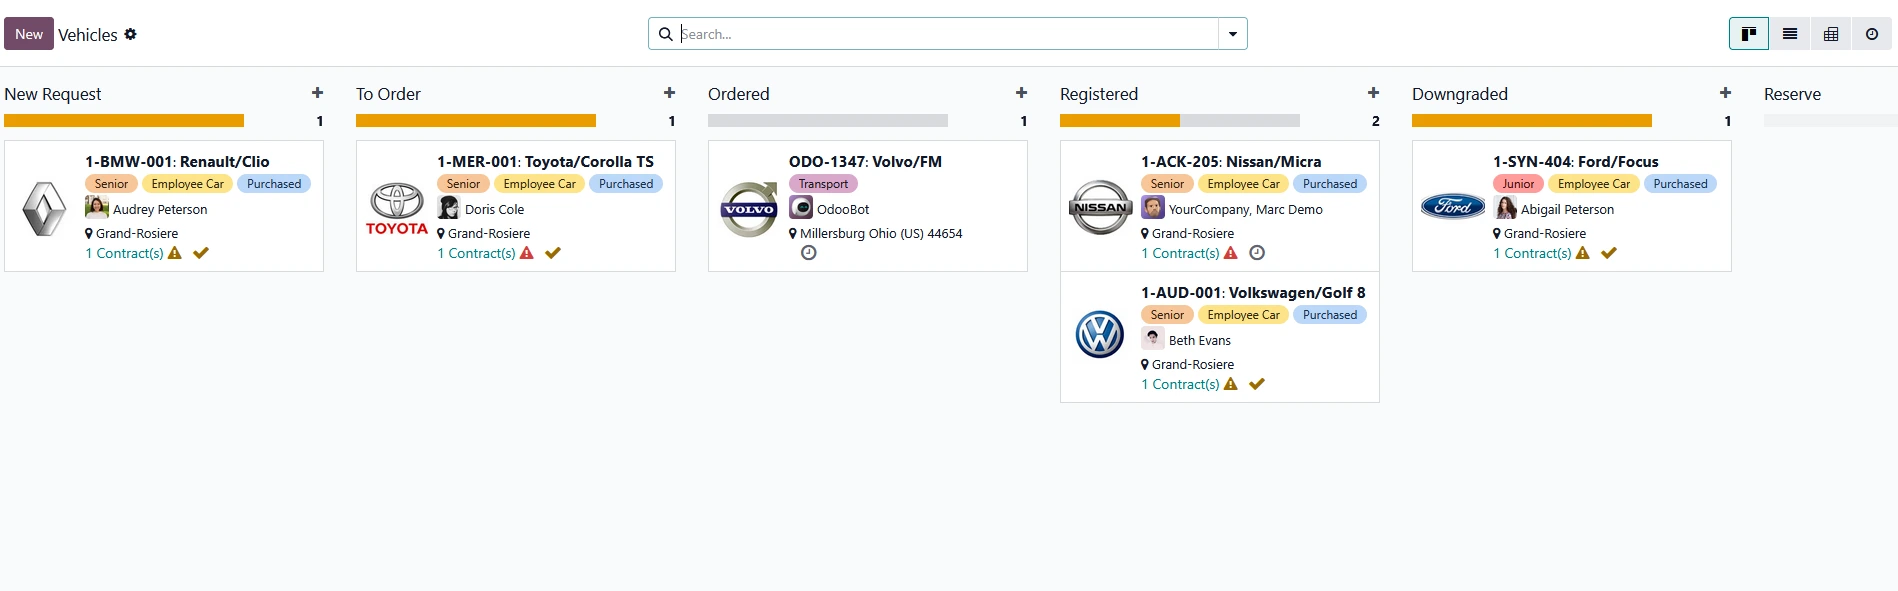
Task: Click the New button
Action: (x=29, y=34)
